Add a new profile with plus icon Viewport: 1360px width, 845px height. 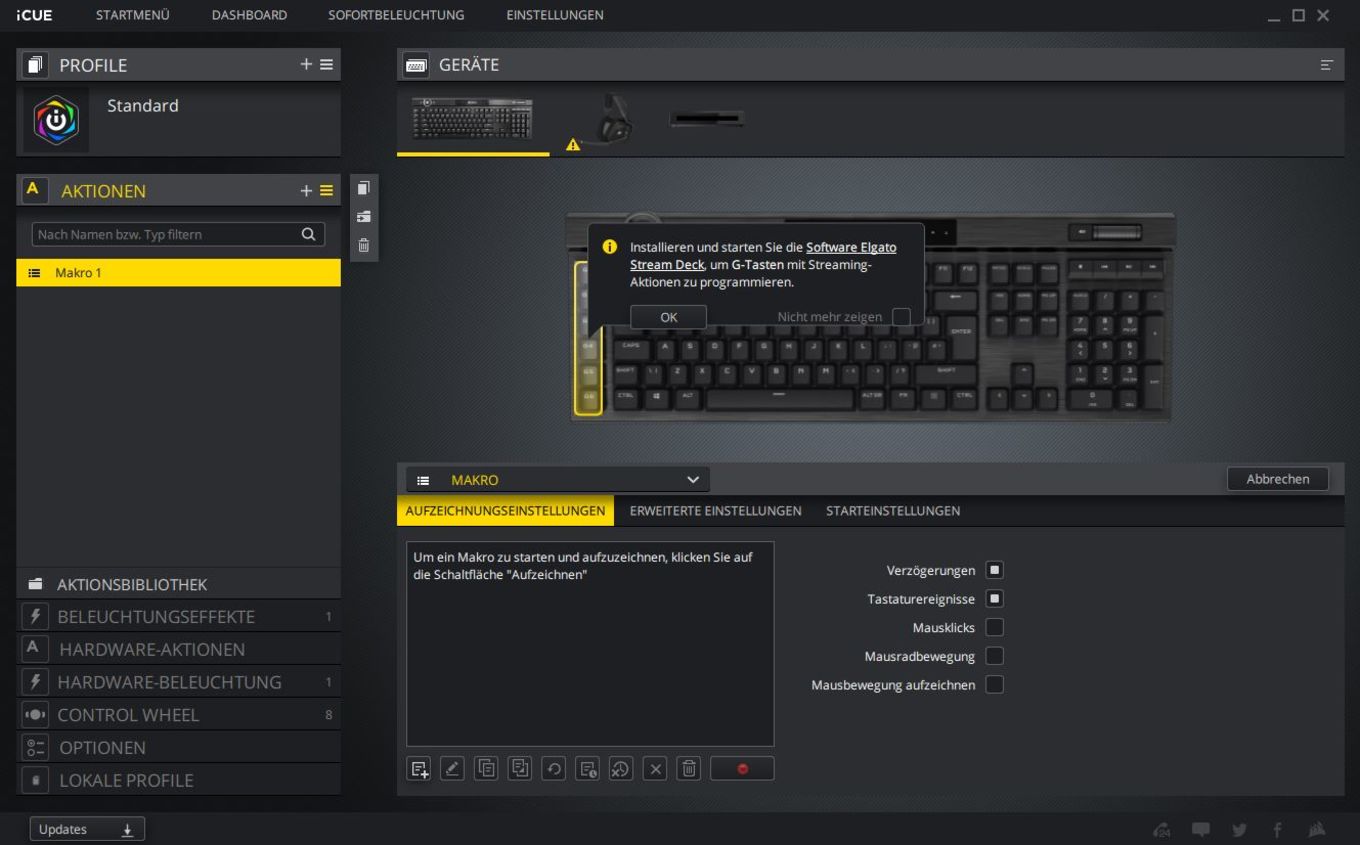[x=306, y=64]
